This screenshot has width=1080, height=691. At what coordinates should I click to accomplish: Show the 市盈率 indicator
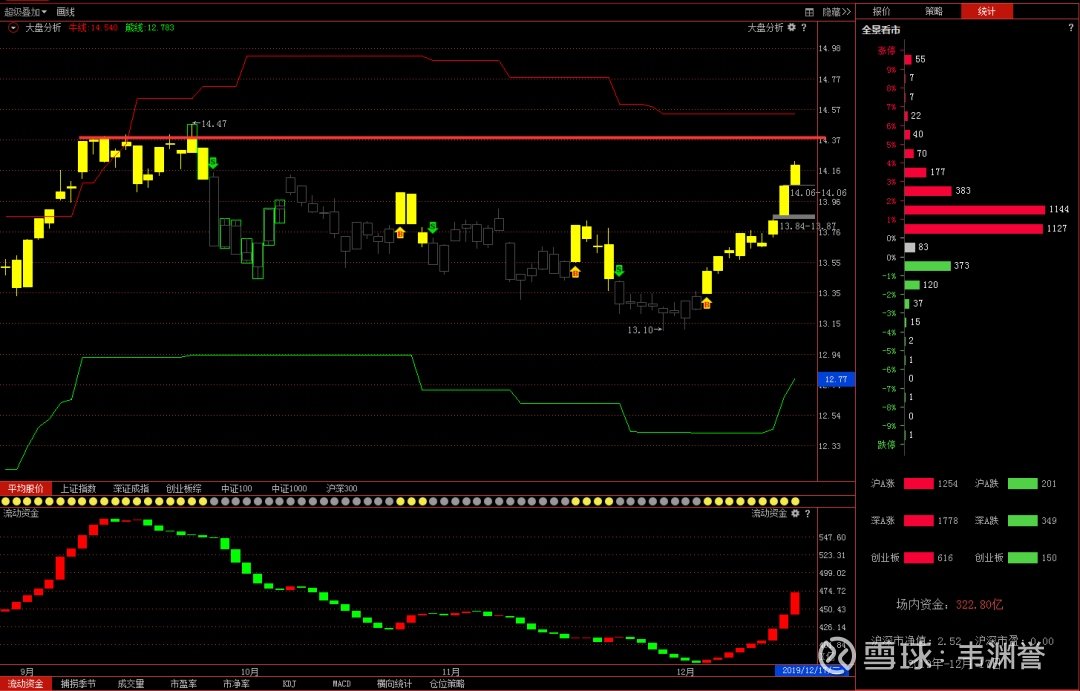[x=183, y=683]
